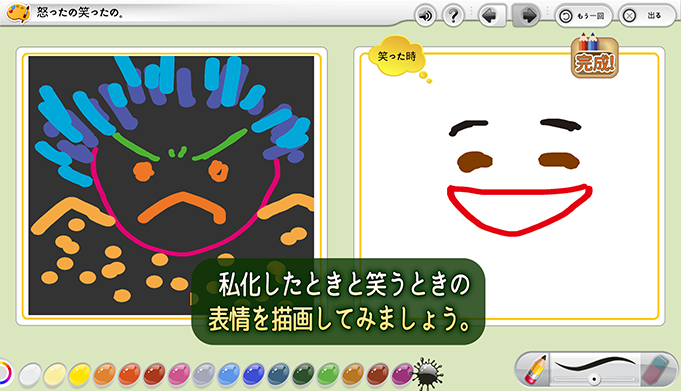The image size is (681, 391).
Task: Choose the pink paint color
Action: pos(179,374)
